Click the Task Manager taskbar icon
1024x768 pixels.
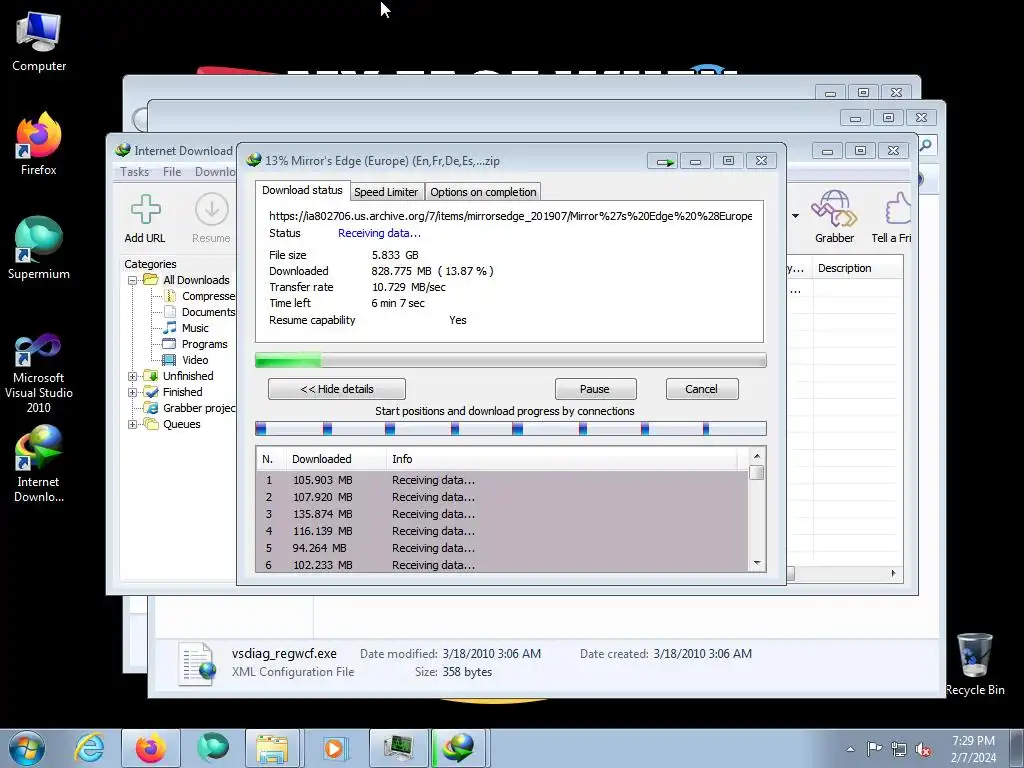pyautogui.click(x=398, y=748)
